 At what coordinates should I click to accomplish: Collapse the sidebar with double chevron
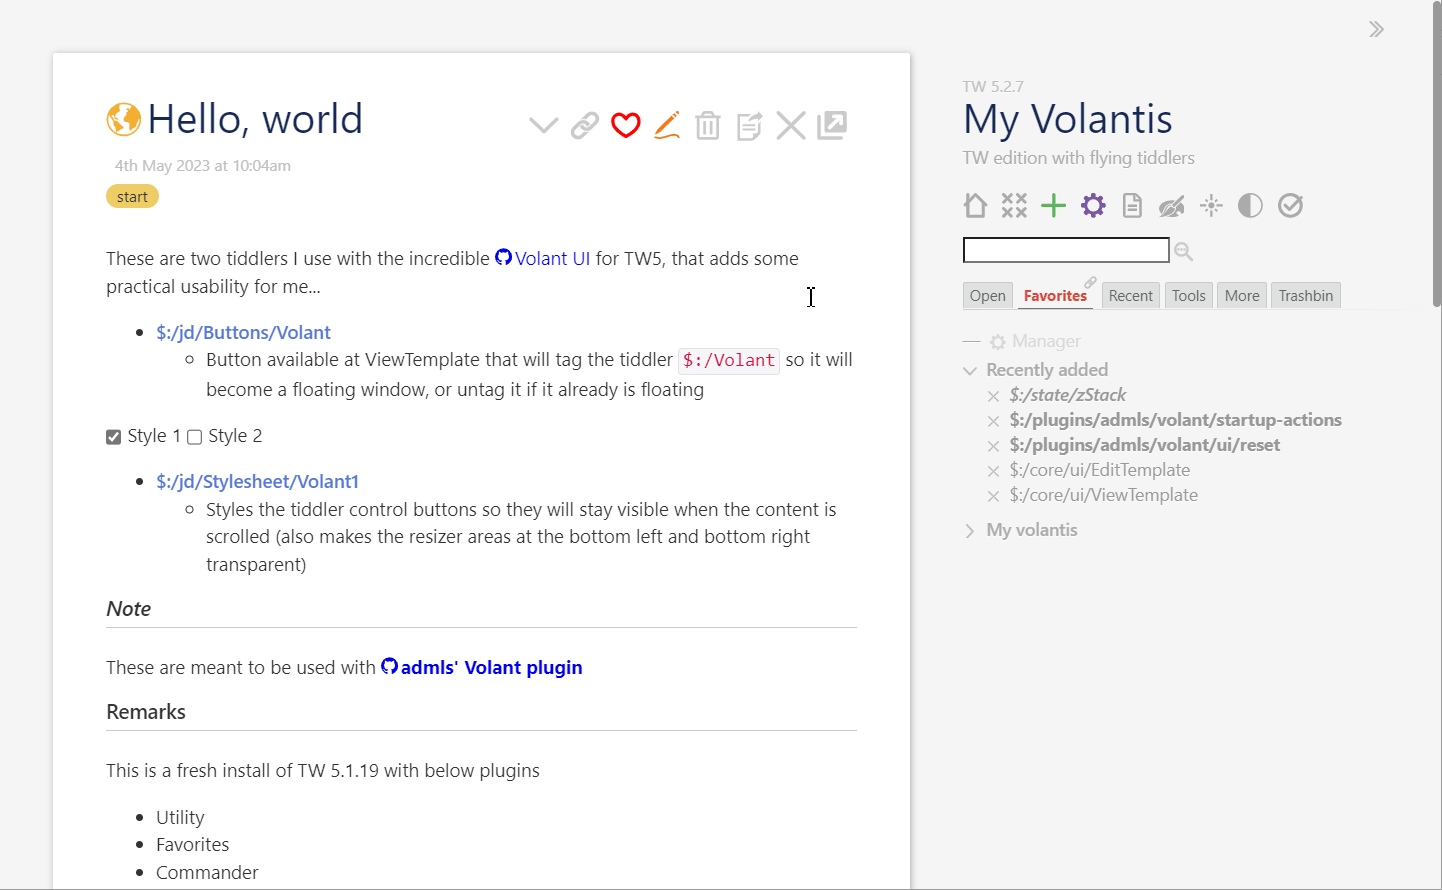1377,29
